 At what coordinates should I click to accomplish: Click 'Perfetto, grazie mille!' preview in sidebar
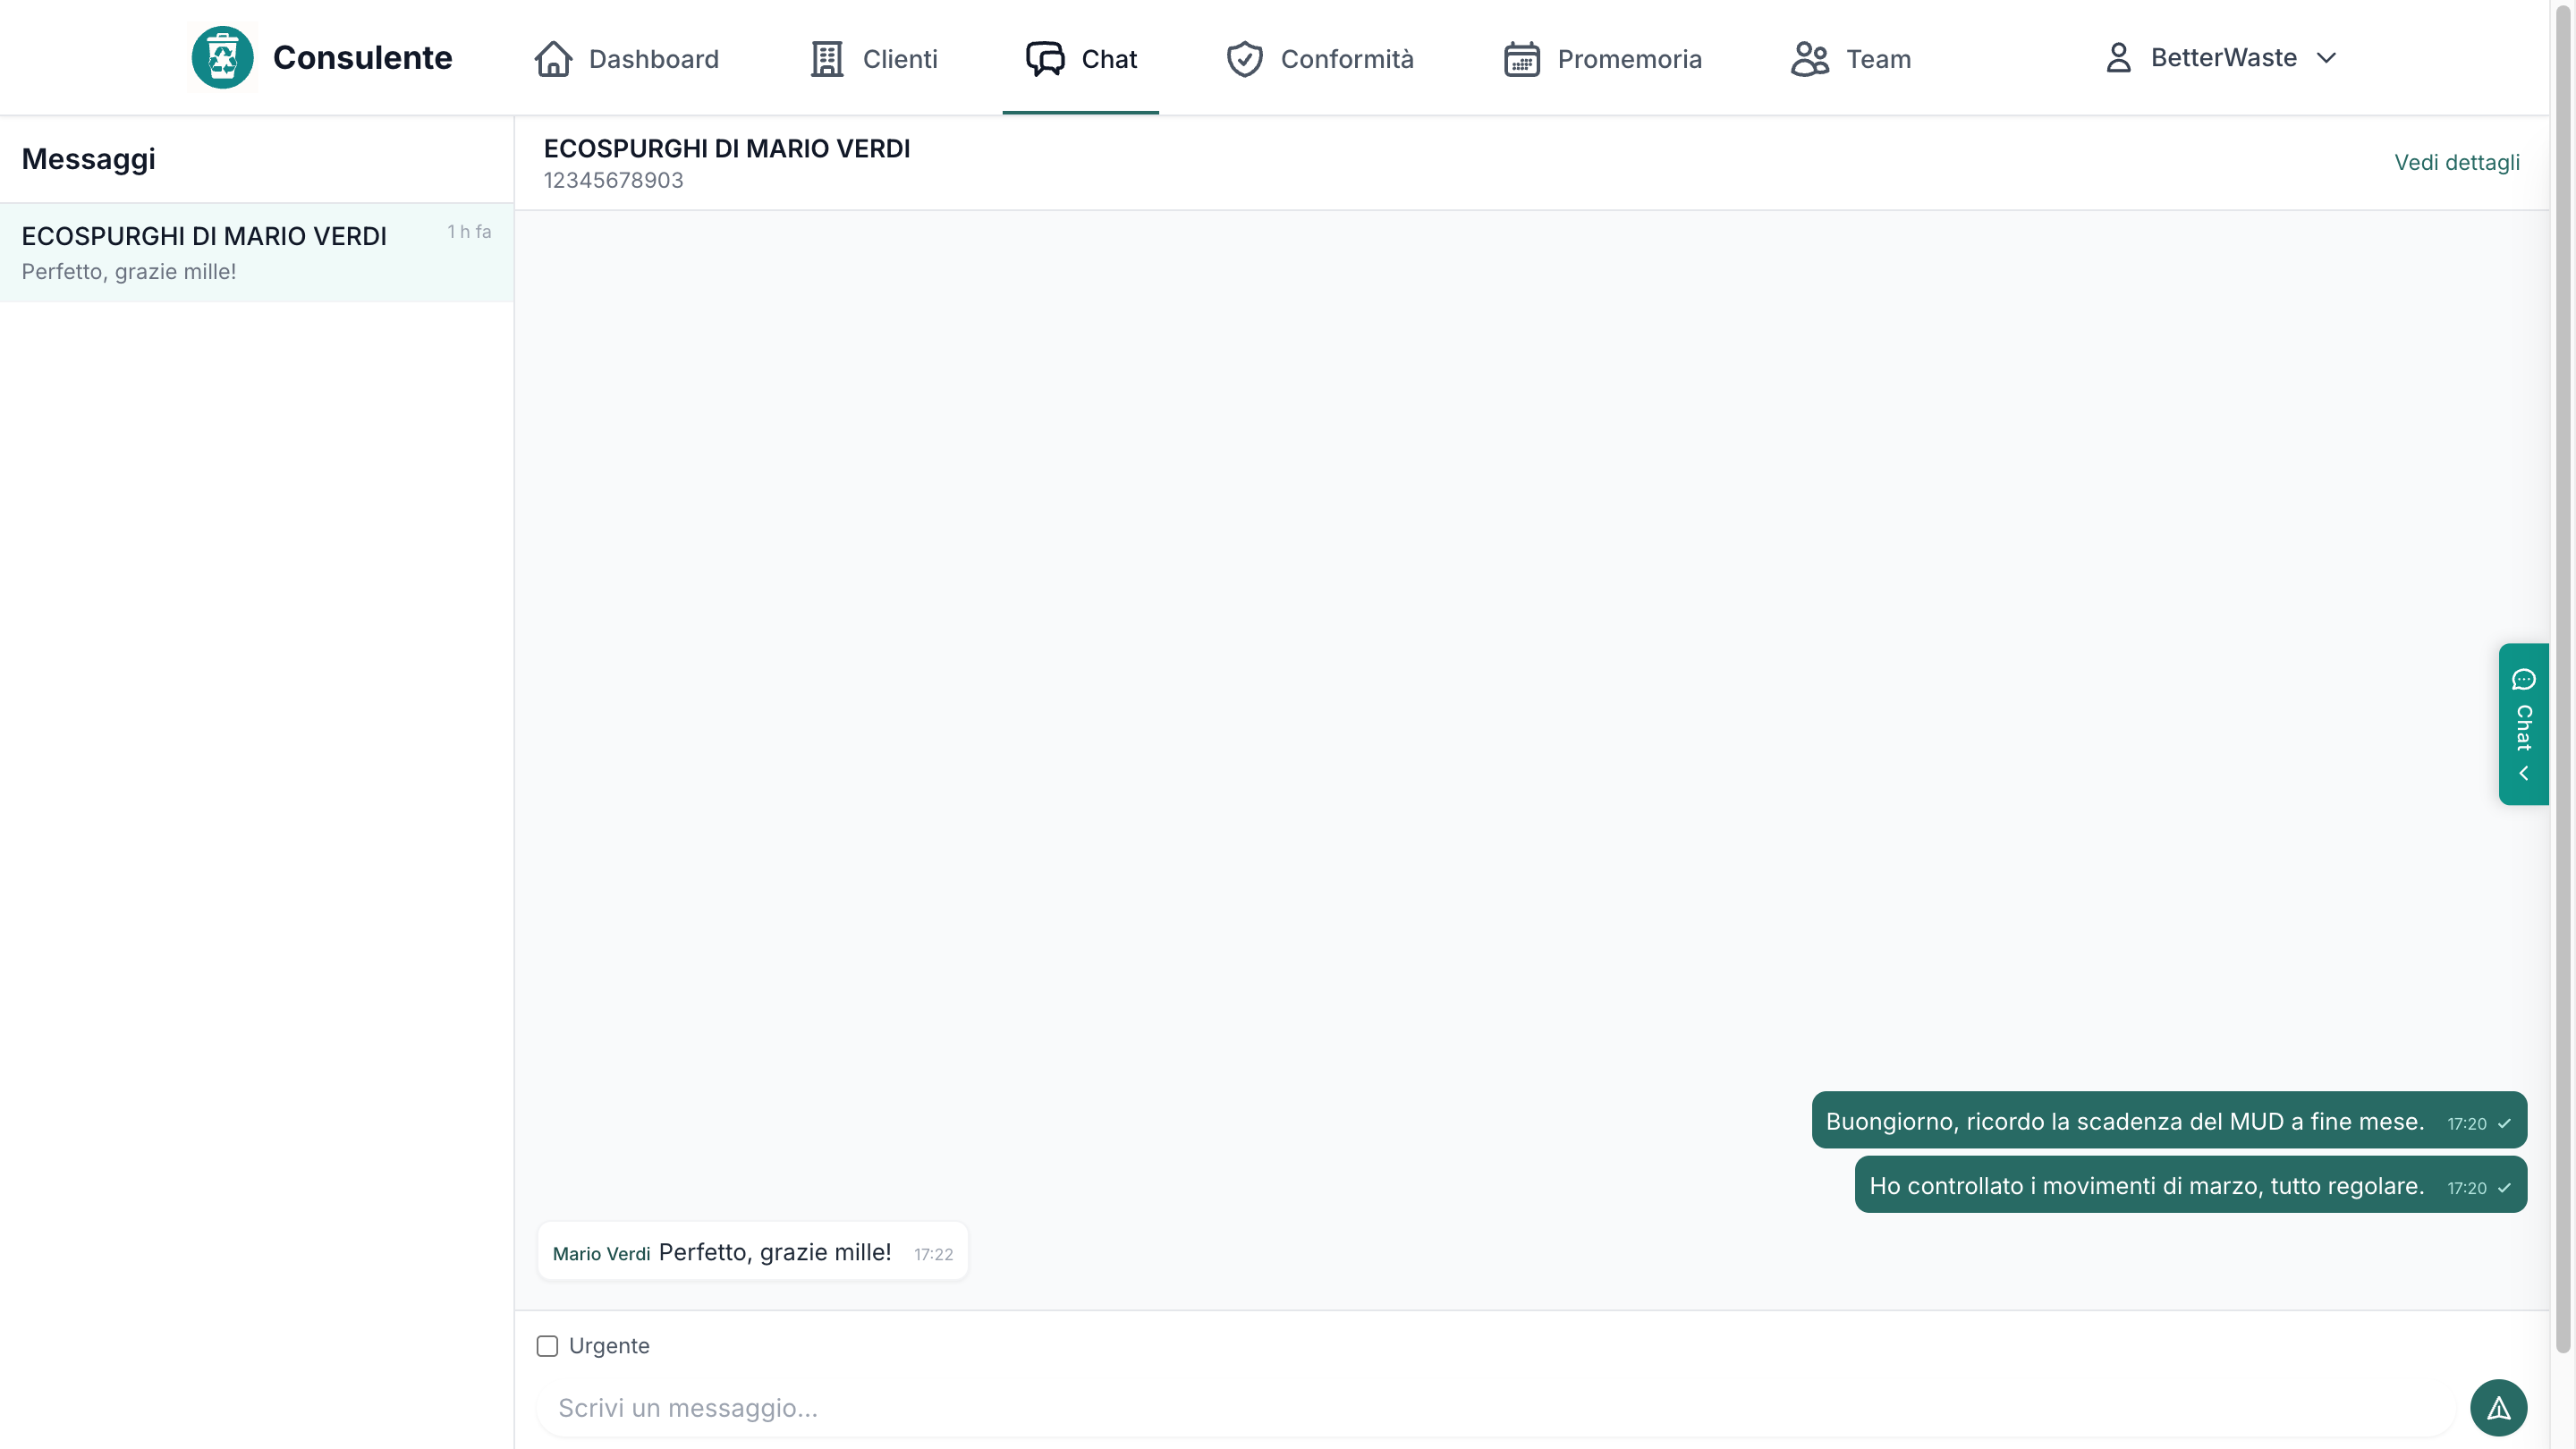[129, 272]
